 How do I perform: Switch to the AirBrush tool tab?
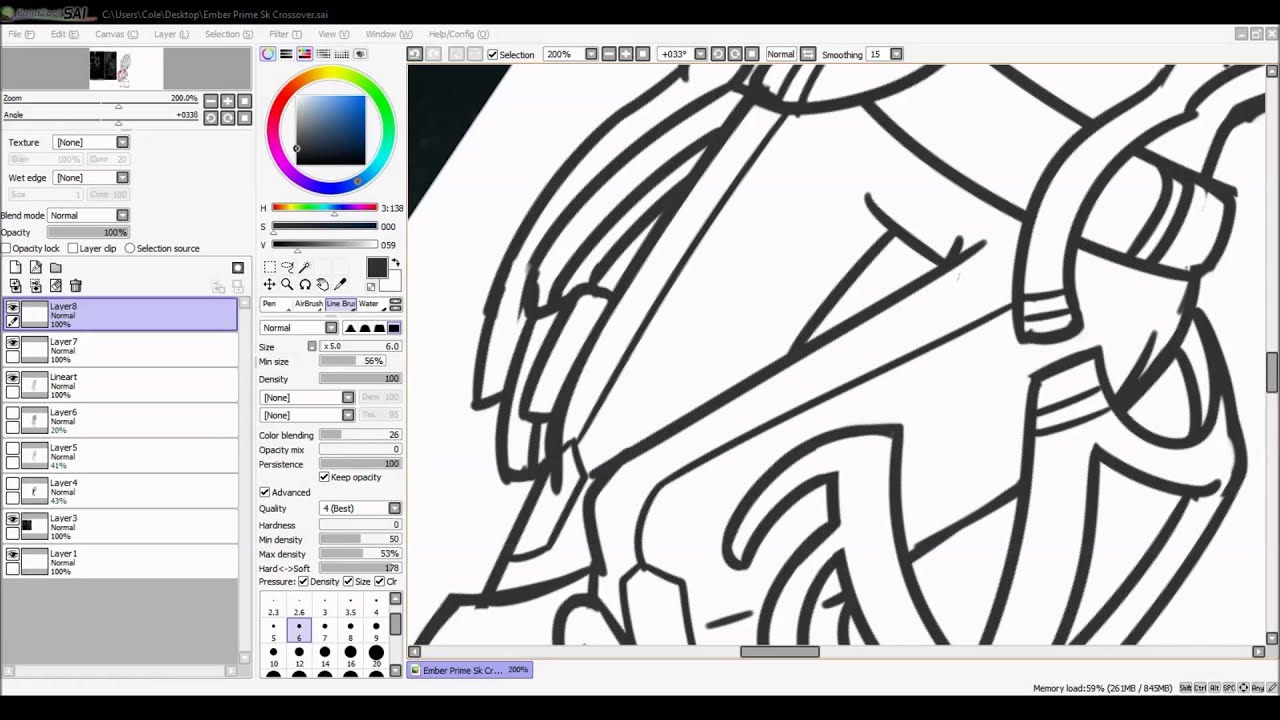(x=308, y=304)
